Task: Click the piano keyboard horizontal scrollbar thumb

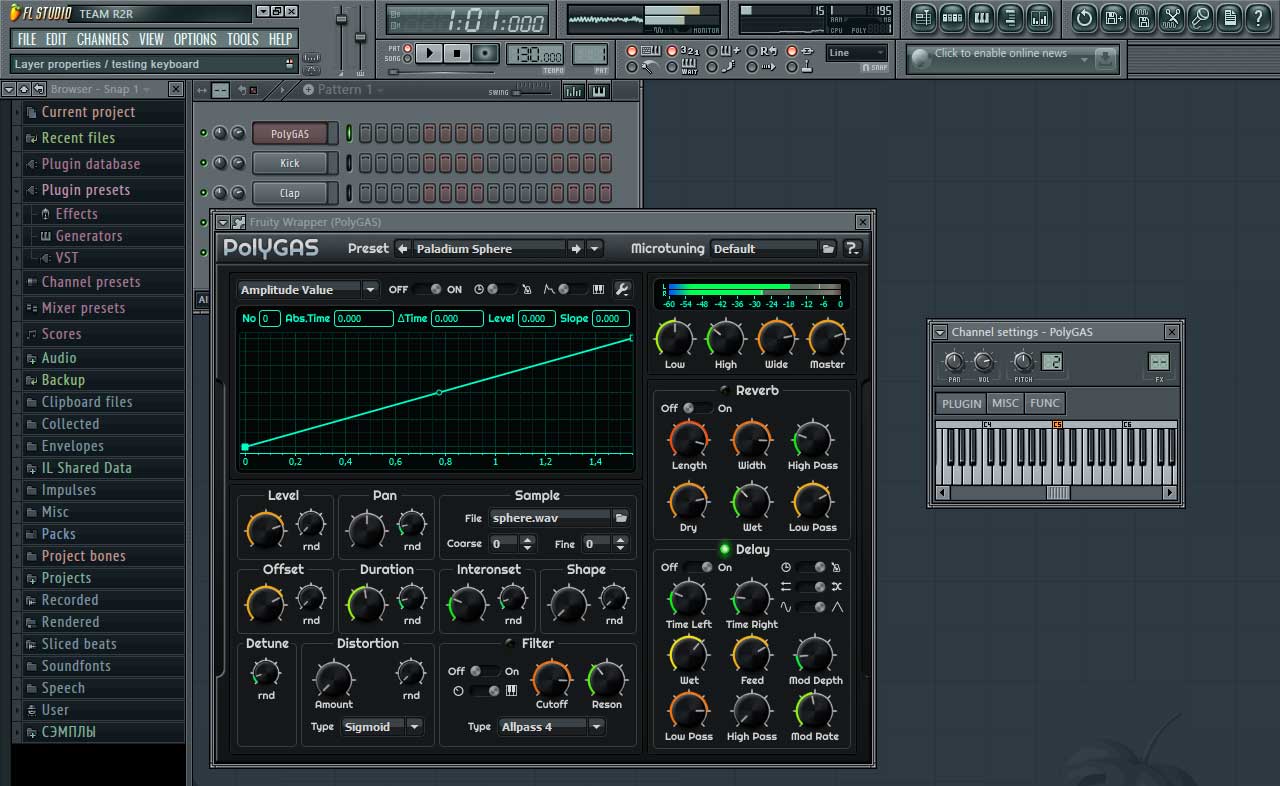Action: (1057, 493)
